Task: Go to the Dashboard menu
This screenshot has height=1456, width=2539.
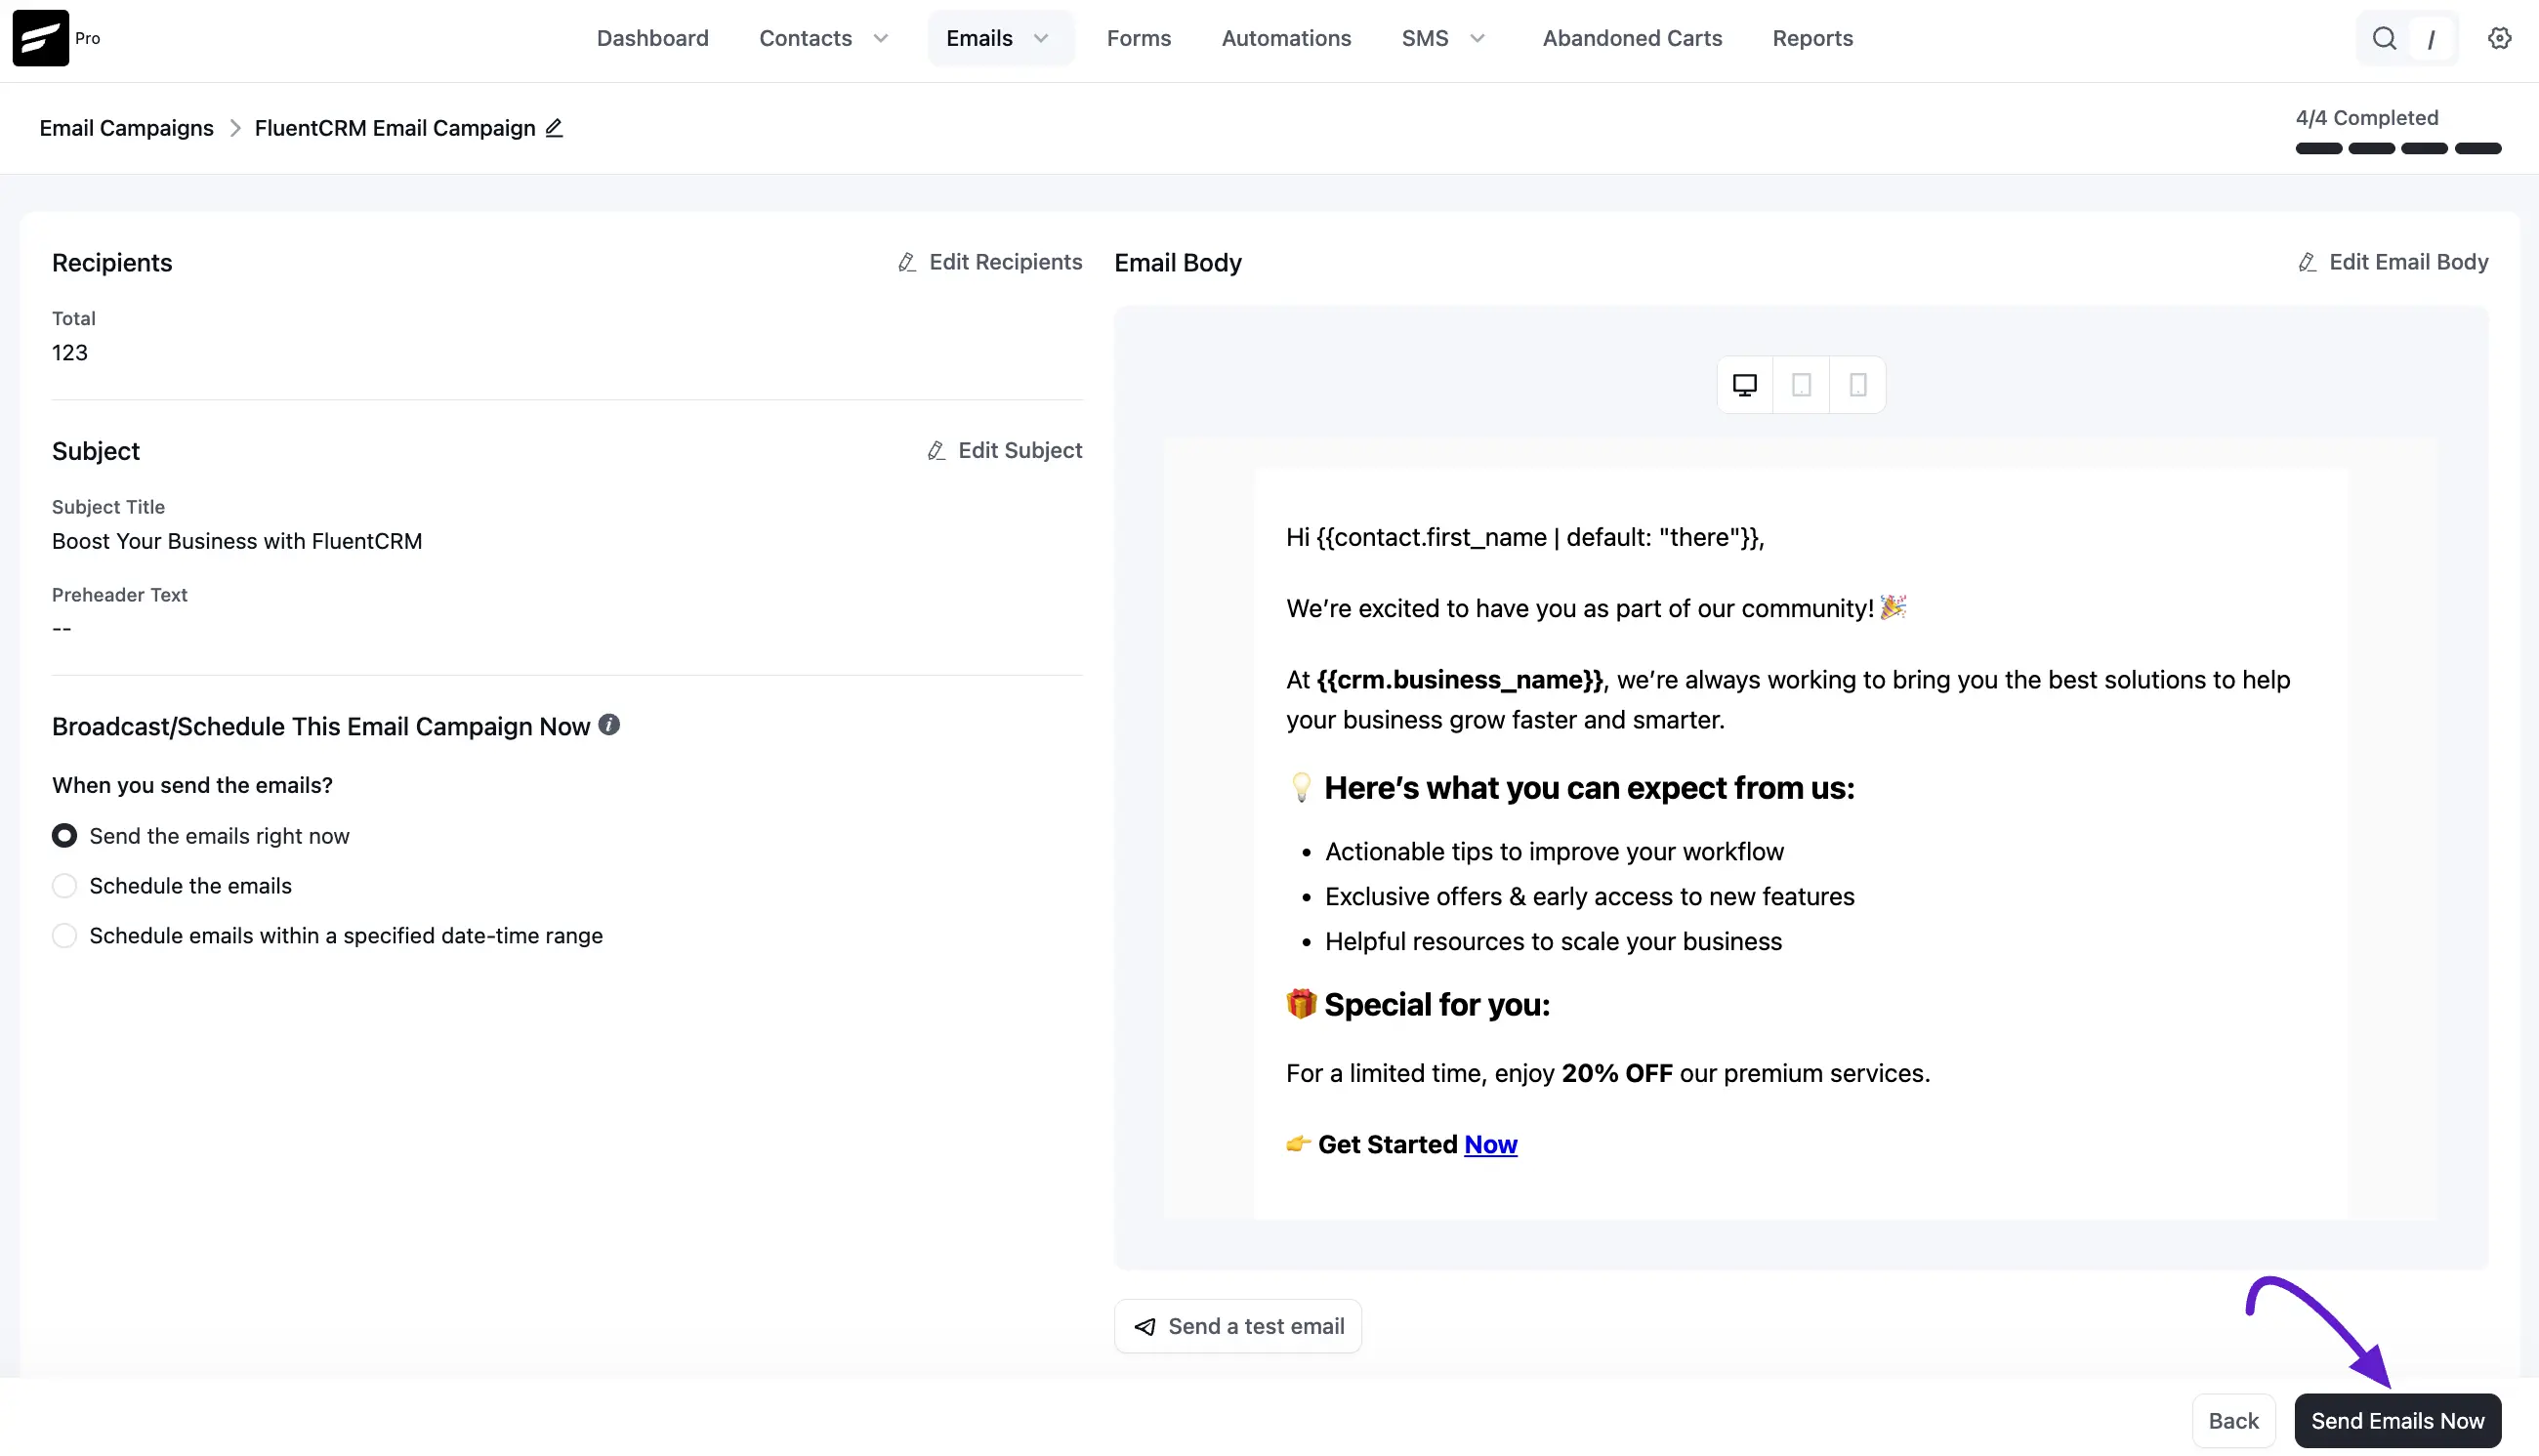Action: (x=652, y=39)
